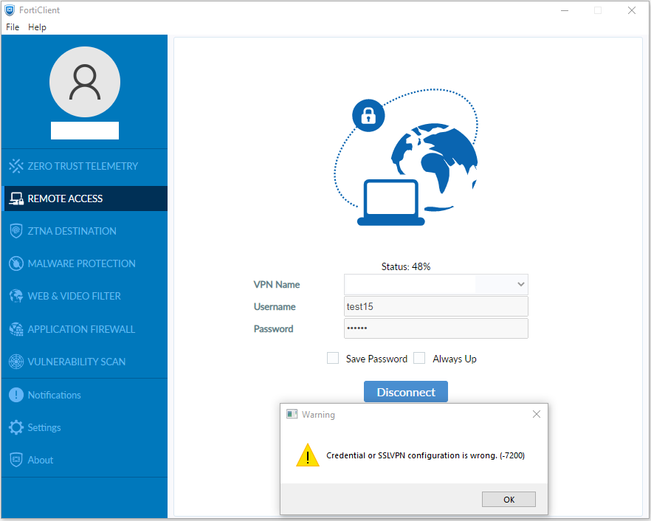651x521 pixels.
Task: Close the FortiClient window
Action: [631, 10]
